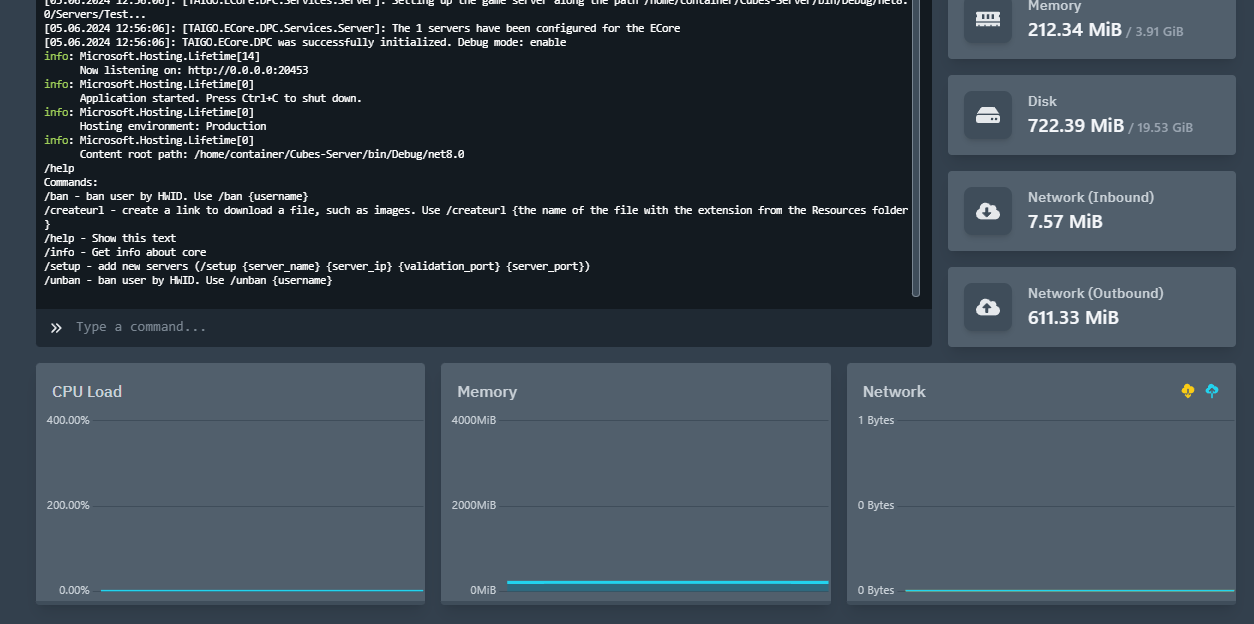Click the double-chevron console prompt icon
The height and width of the screenshot is (624, 1254).
56,328
